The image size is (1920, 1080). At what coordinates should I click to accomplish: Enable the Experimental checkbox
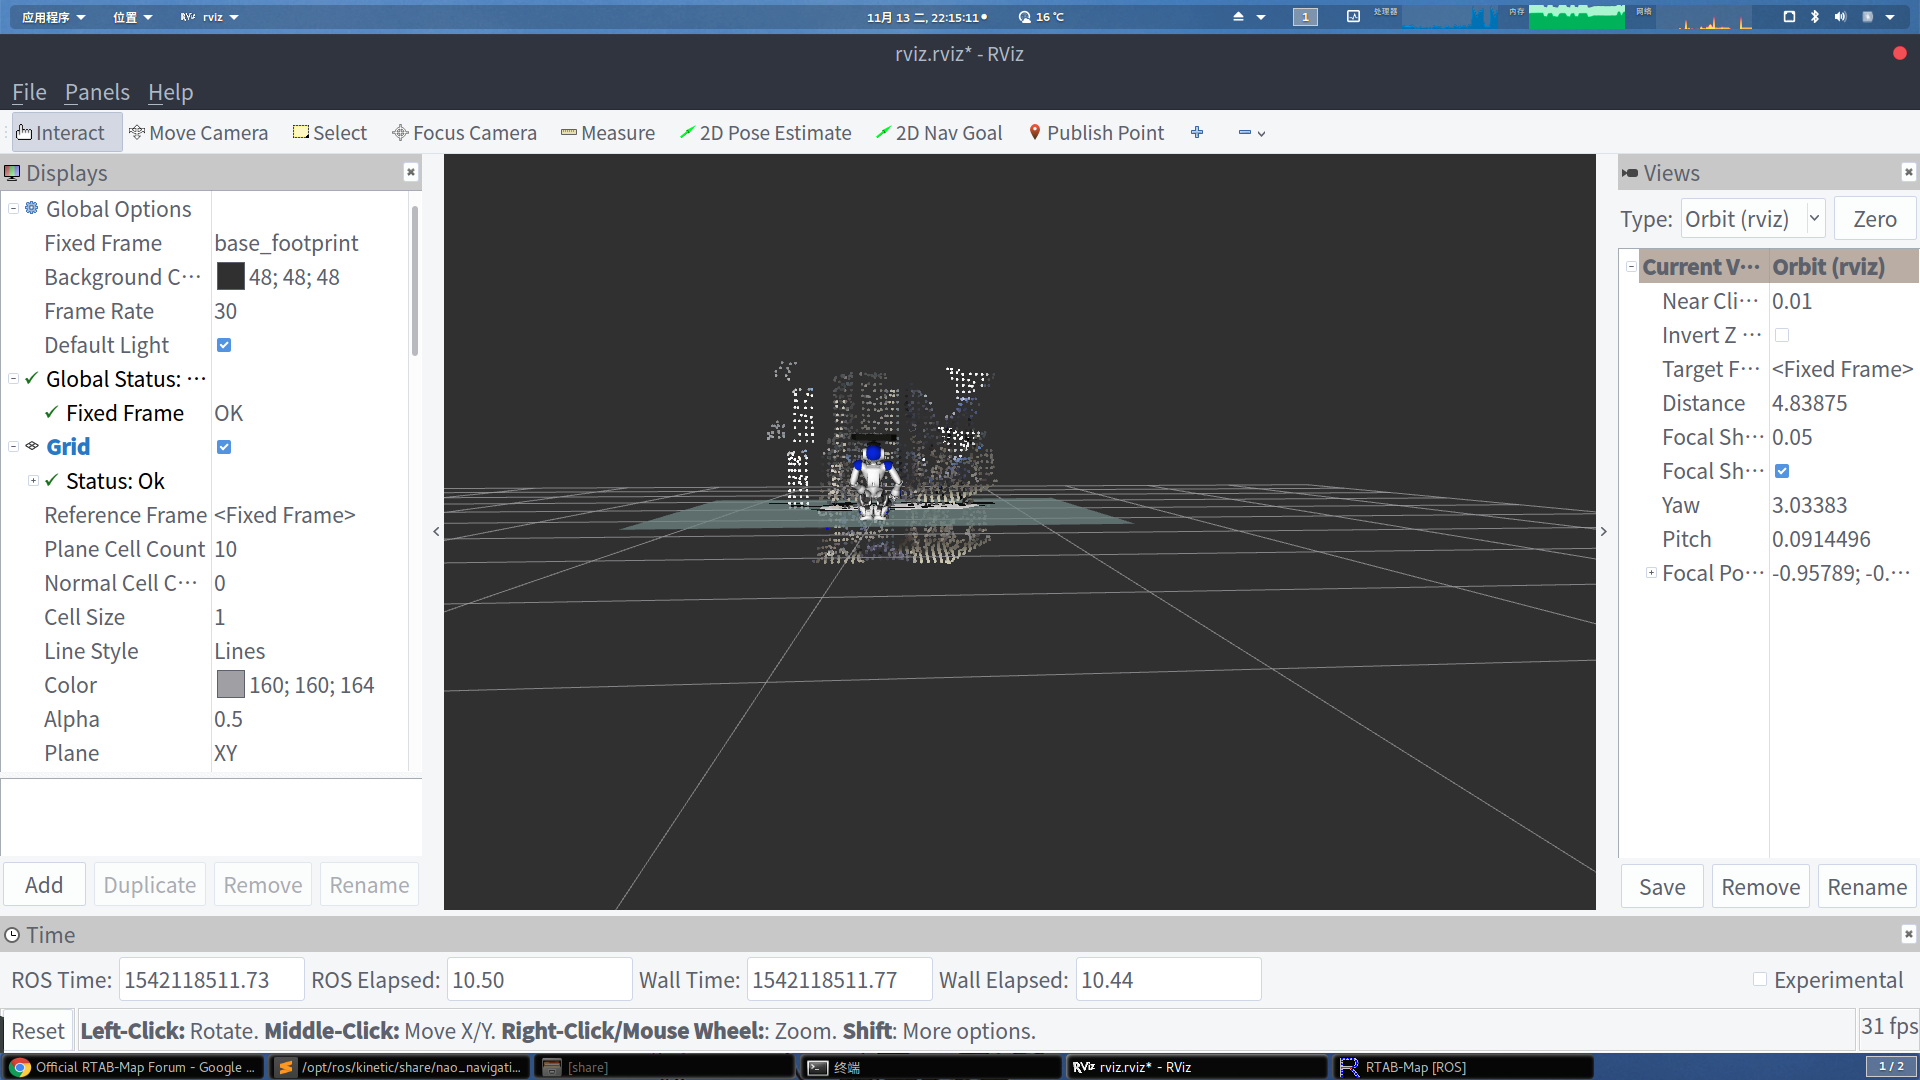pos(1760,980)
